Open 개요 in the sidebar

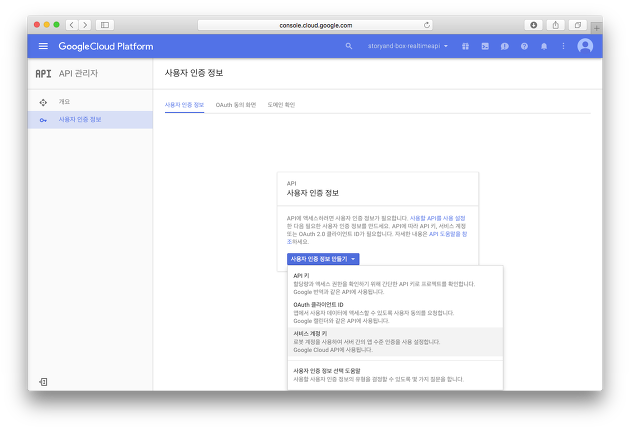click(x=90, y=102)
